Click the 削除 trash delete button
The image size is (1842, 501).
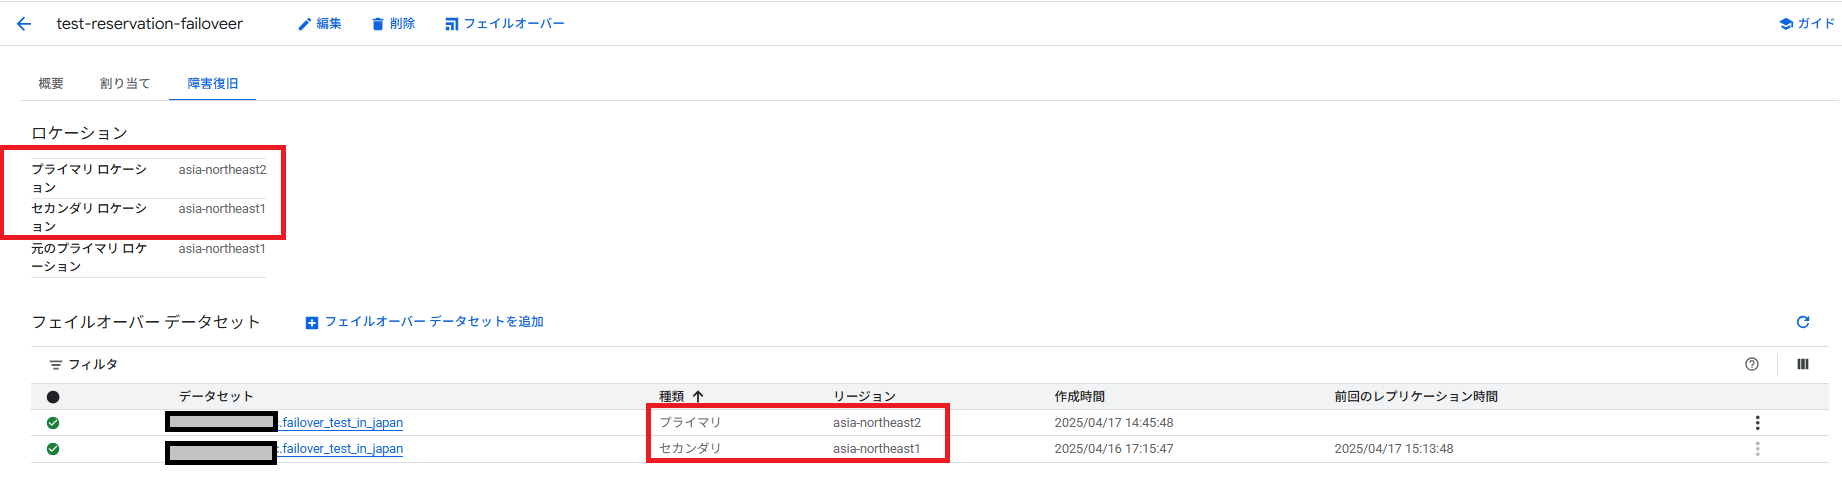click(x=393, y=24)
